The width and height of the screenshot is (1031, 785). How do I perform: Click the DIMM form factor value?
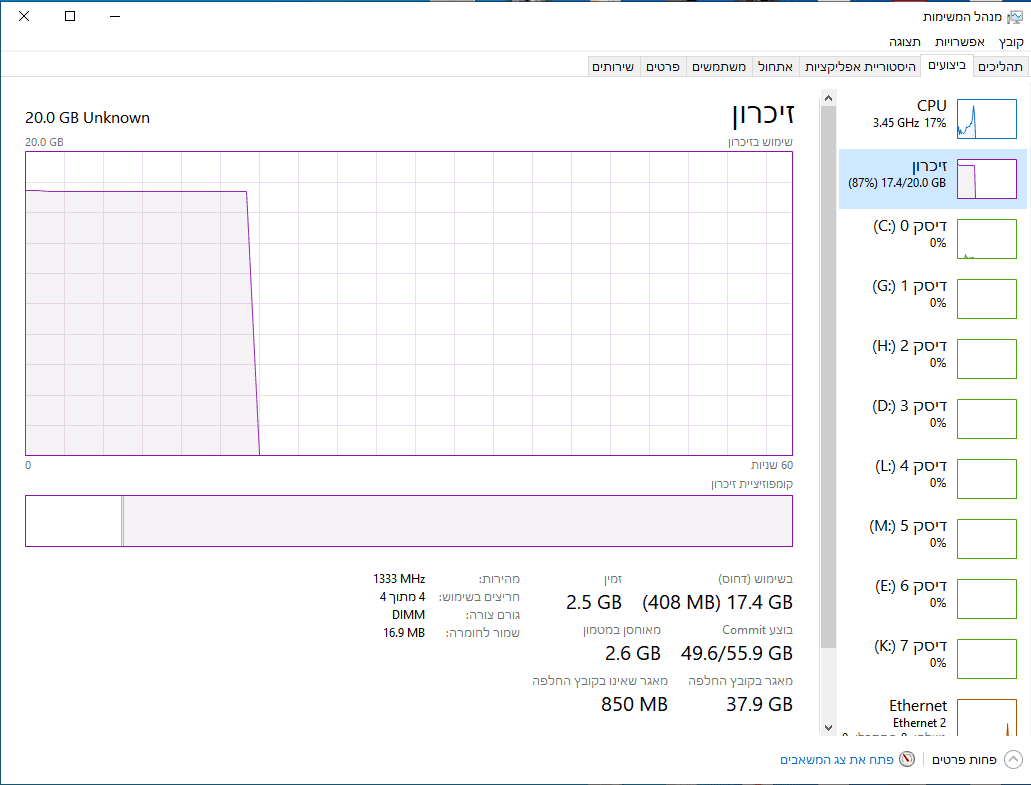[x=408, y=615]
